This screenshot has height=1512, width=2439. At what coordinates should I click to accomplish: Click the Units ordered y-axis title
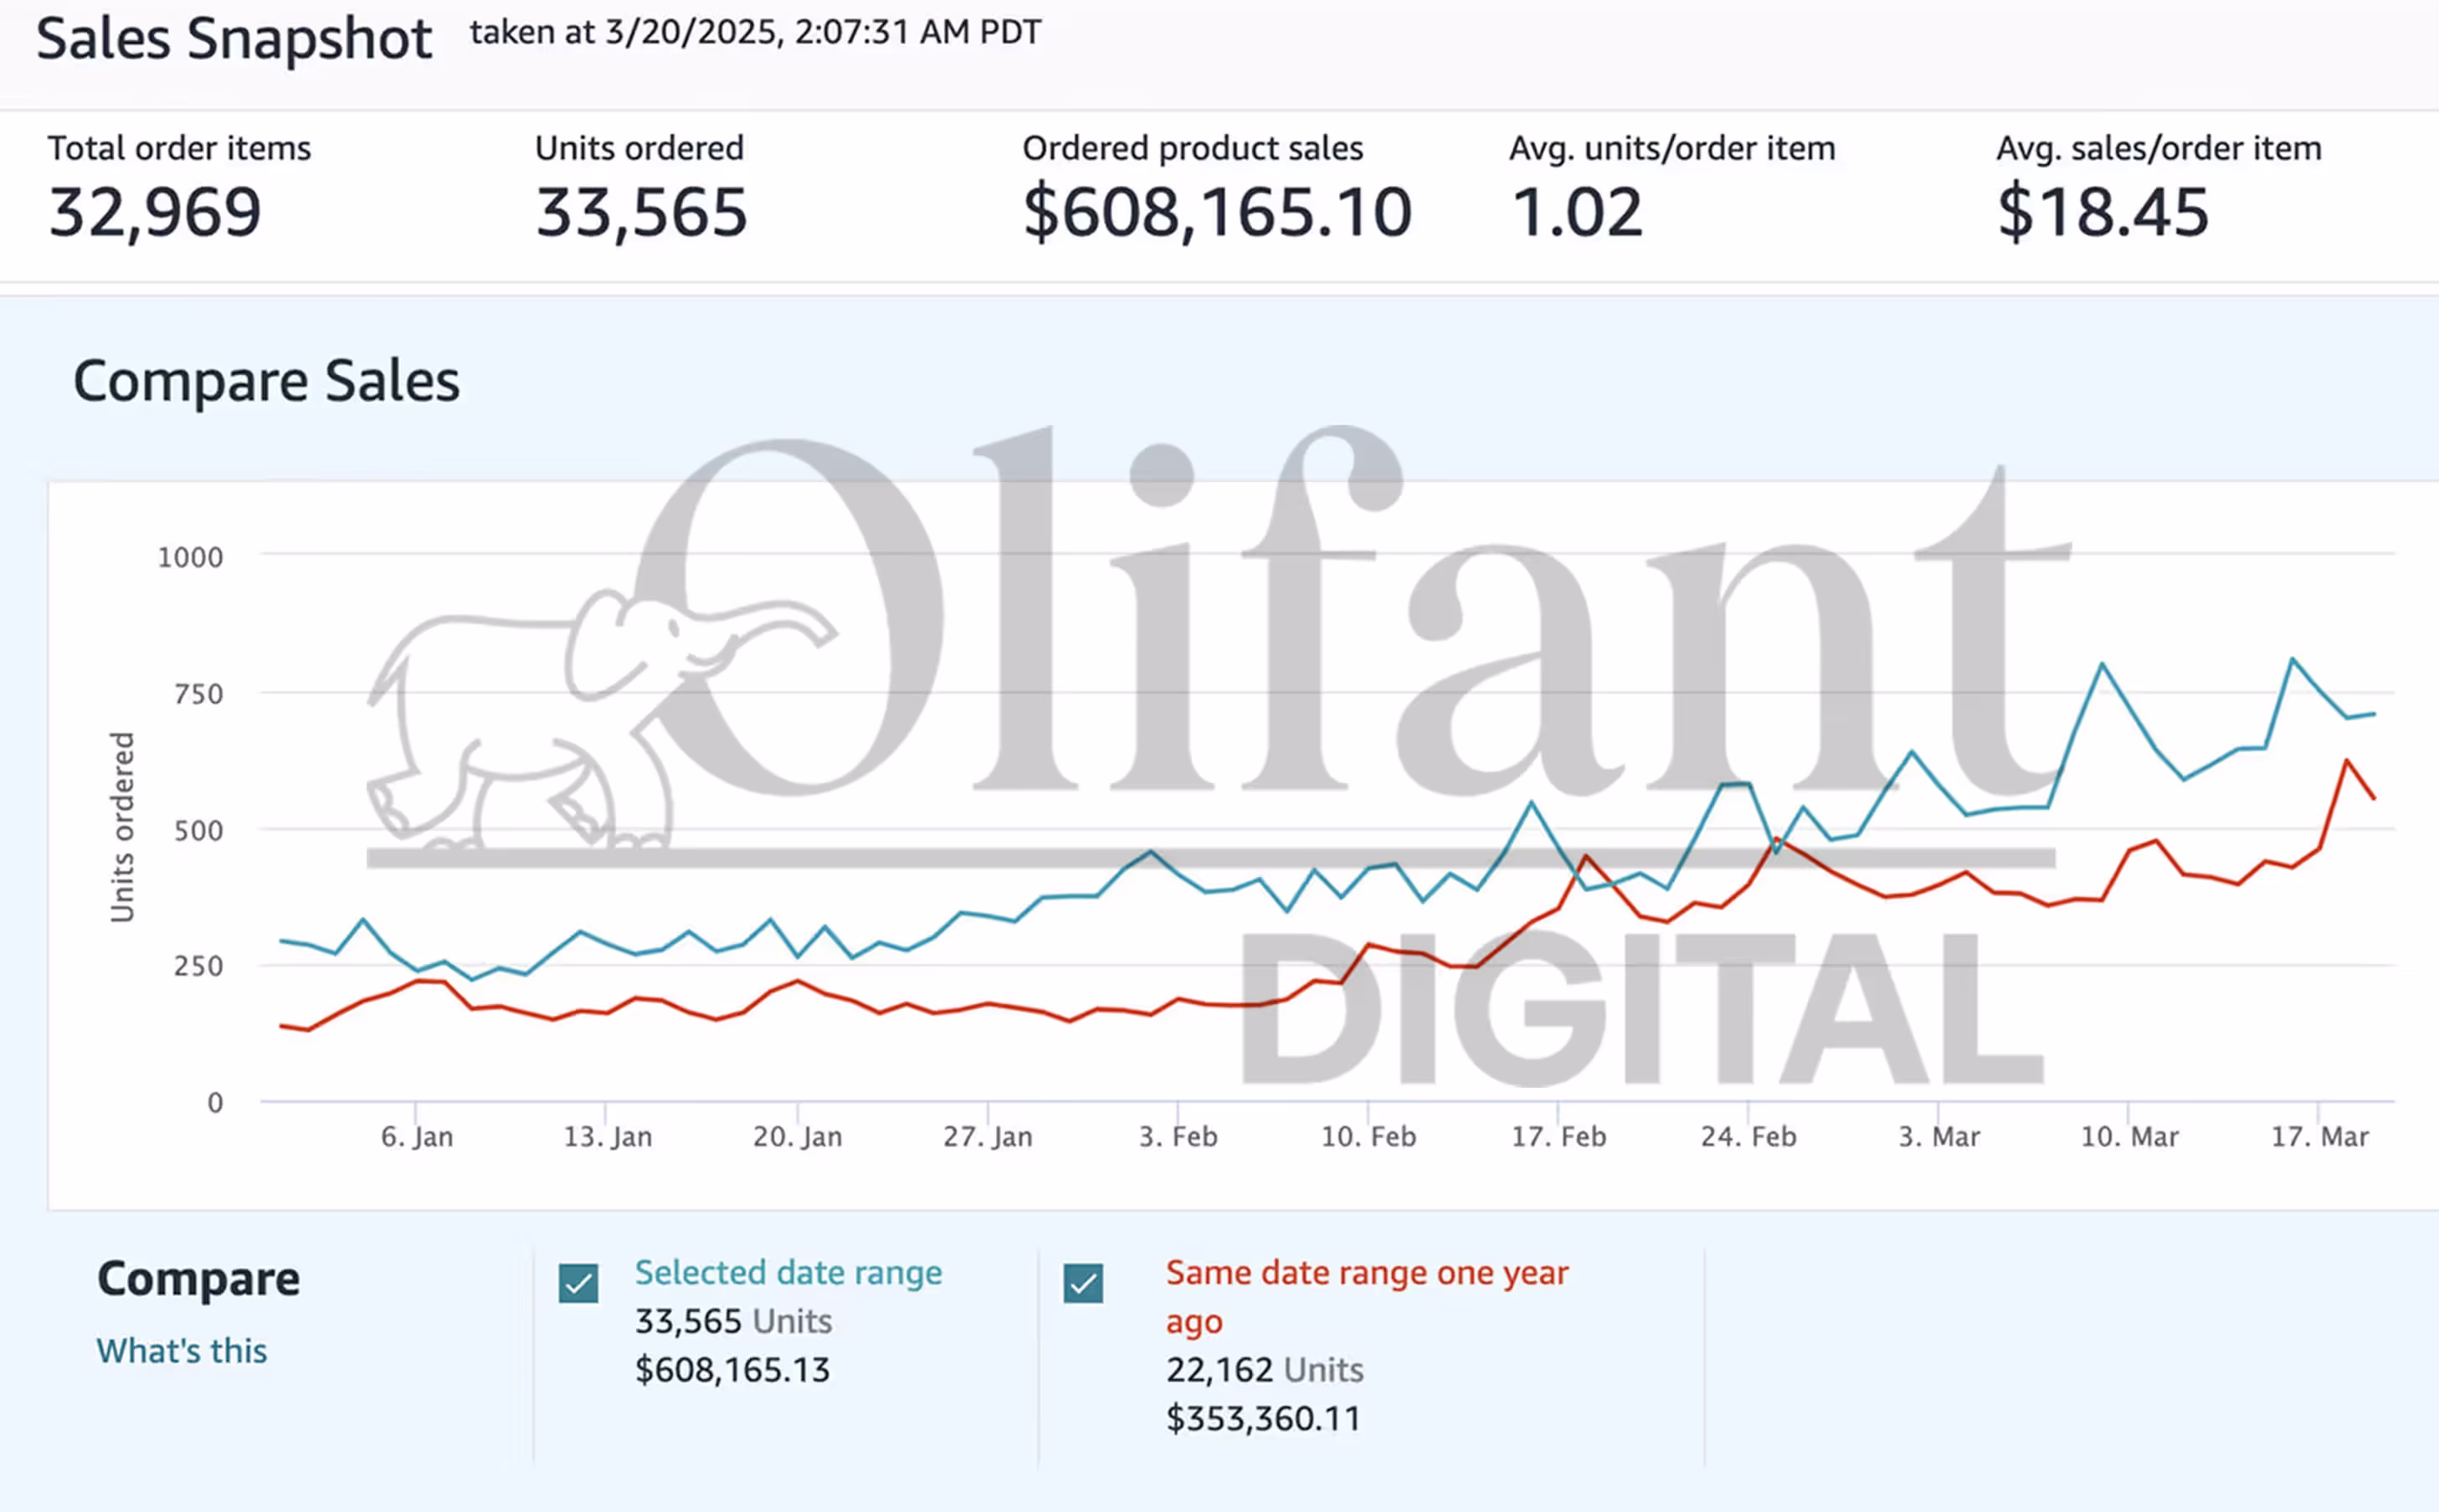[x=121, y=827]
